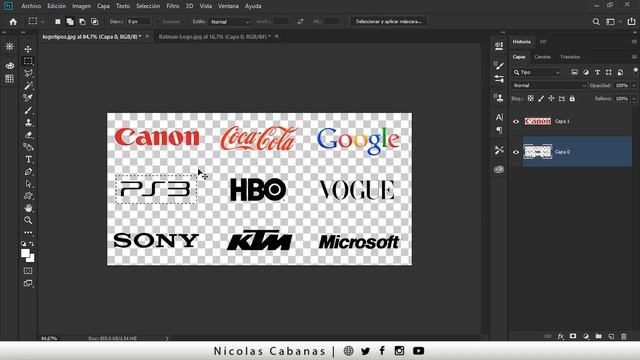Open the Relleno slider dropdown arrow
The image size is (640, 360).
[x=634, y=99]
